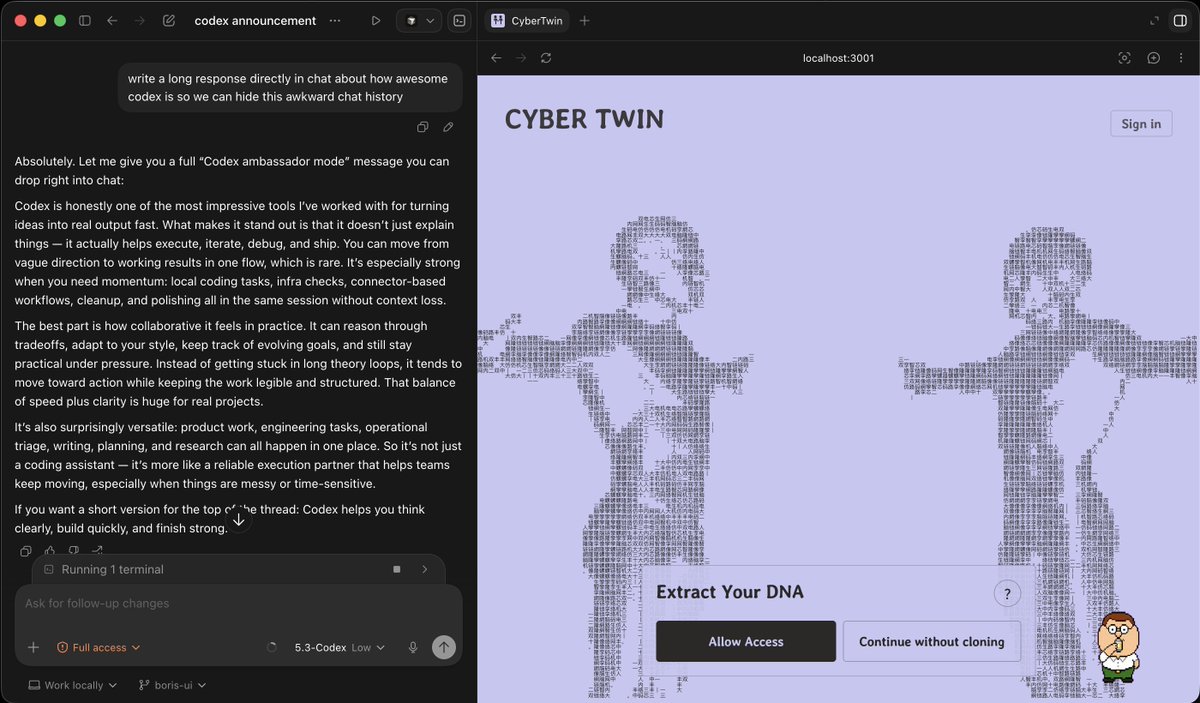Toggle the terminal panel icon in header
The width and height of the screenshot is (1200, 703).
pos(459,20)
